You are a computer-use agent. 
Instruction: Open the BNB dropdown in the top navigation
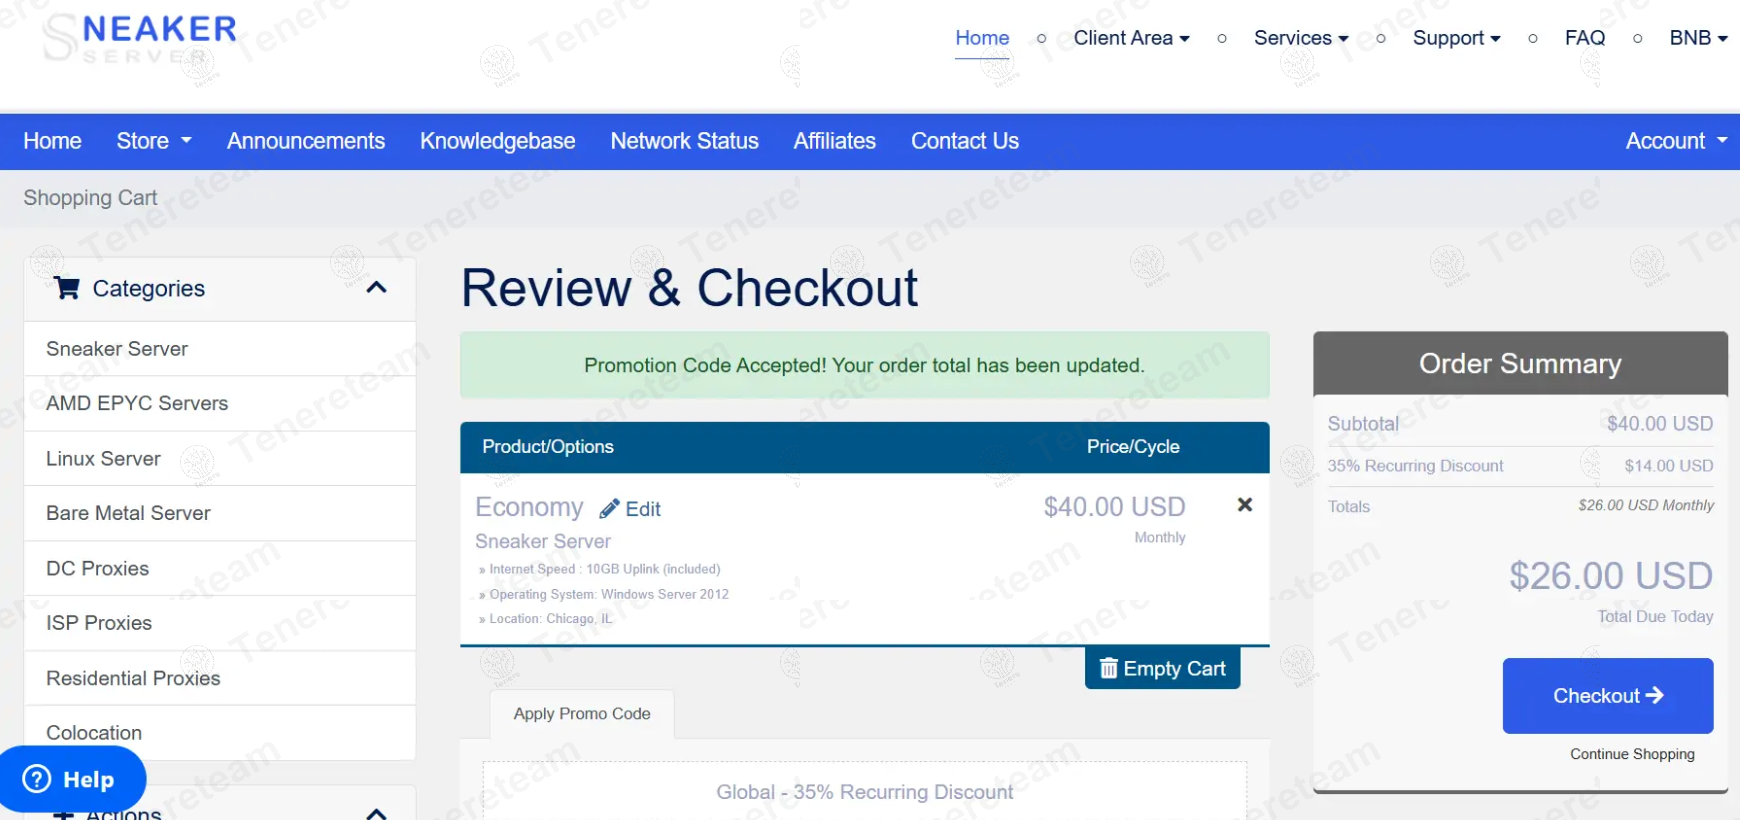(1698, 38)
